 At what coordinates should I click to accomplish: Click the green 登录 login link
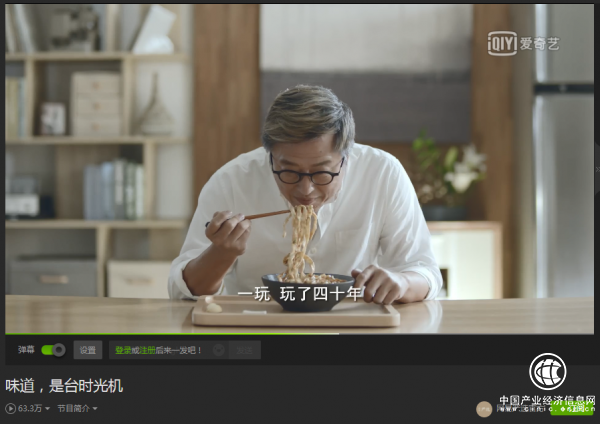point(123,350)
